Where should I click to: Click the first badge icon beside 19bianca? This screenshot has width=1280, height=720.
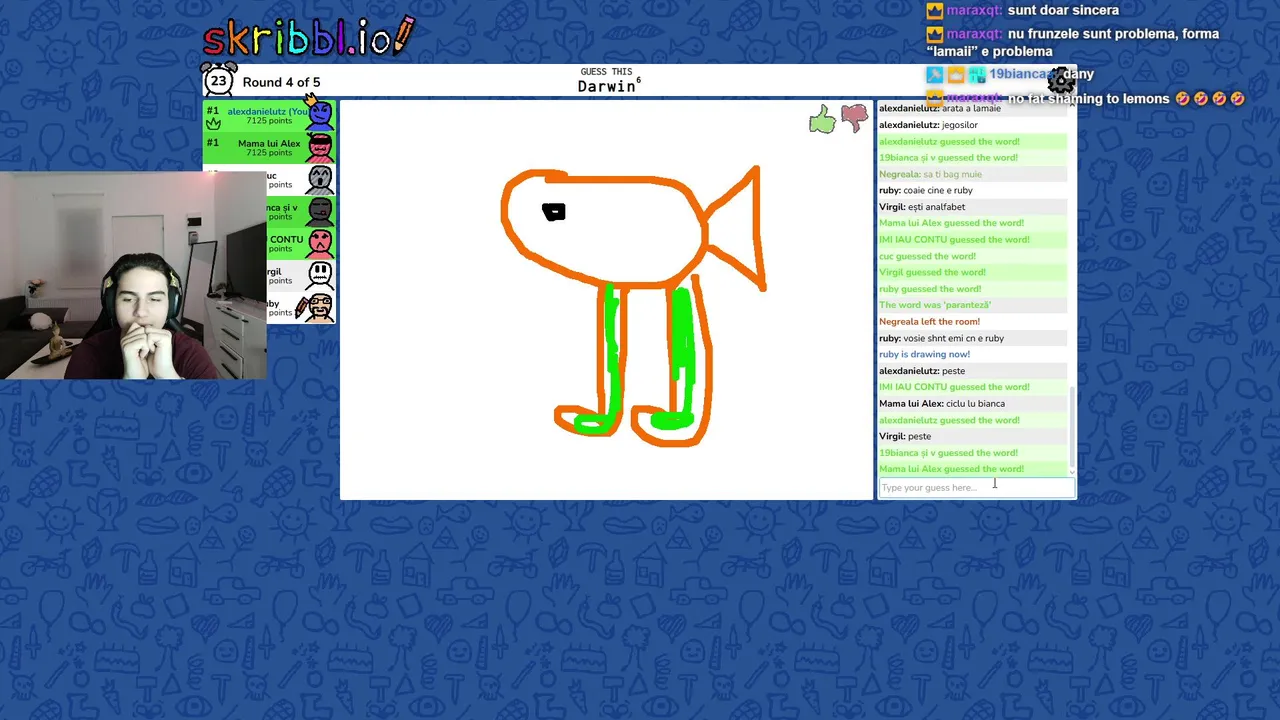(934, 75)
